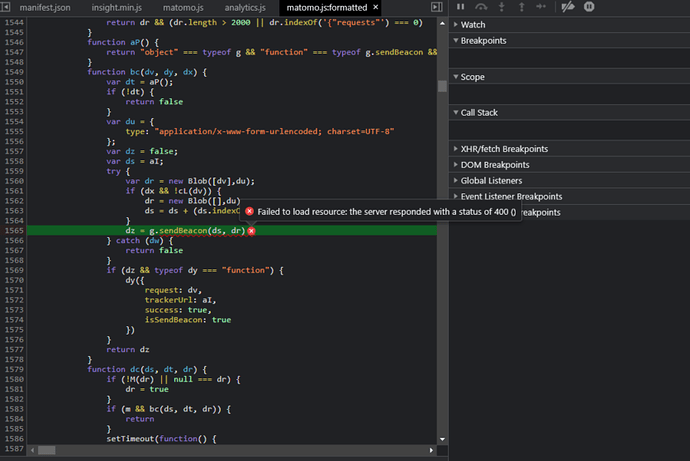The width and height of the screenshot is (690, 461).
Task: Toggle the debugger sidebar pane icon
Action: coord(437,7)
